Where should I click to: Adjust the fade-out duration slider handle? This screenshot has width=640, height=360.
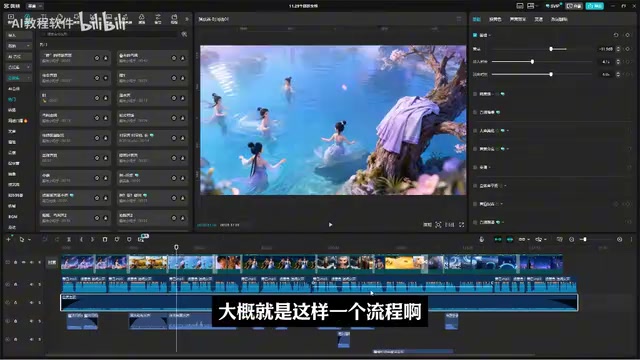point(551,74)
